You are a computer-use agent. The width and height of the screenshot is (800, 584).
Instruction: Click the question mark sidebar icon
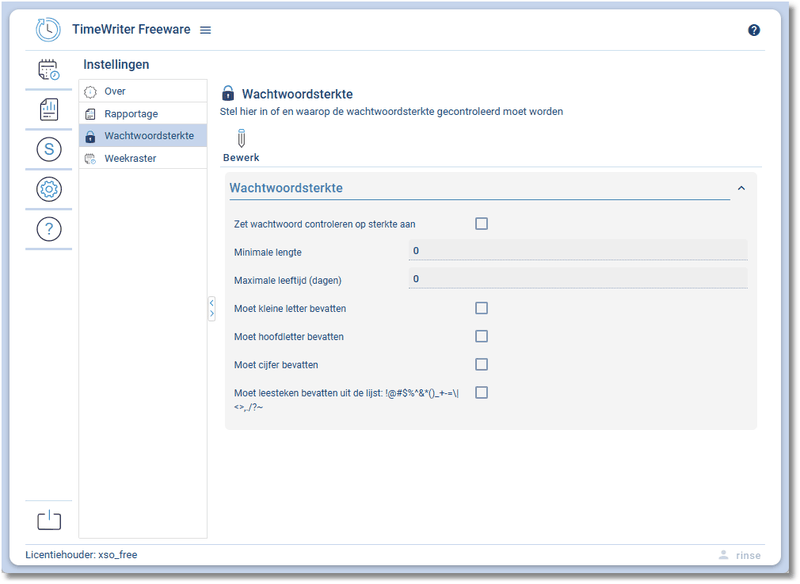[48, 229]
